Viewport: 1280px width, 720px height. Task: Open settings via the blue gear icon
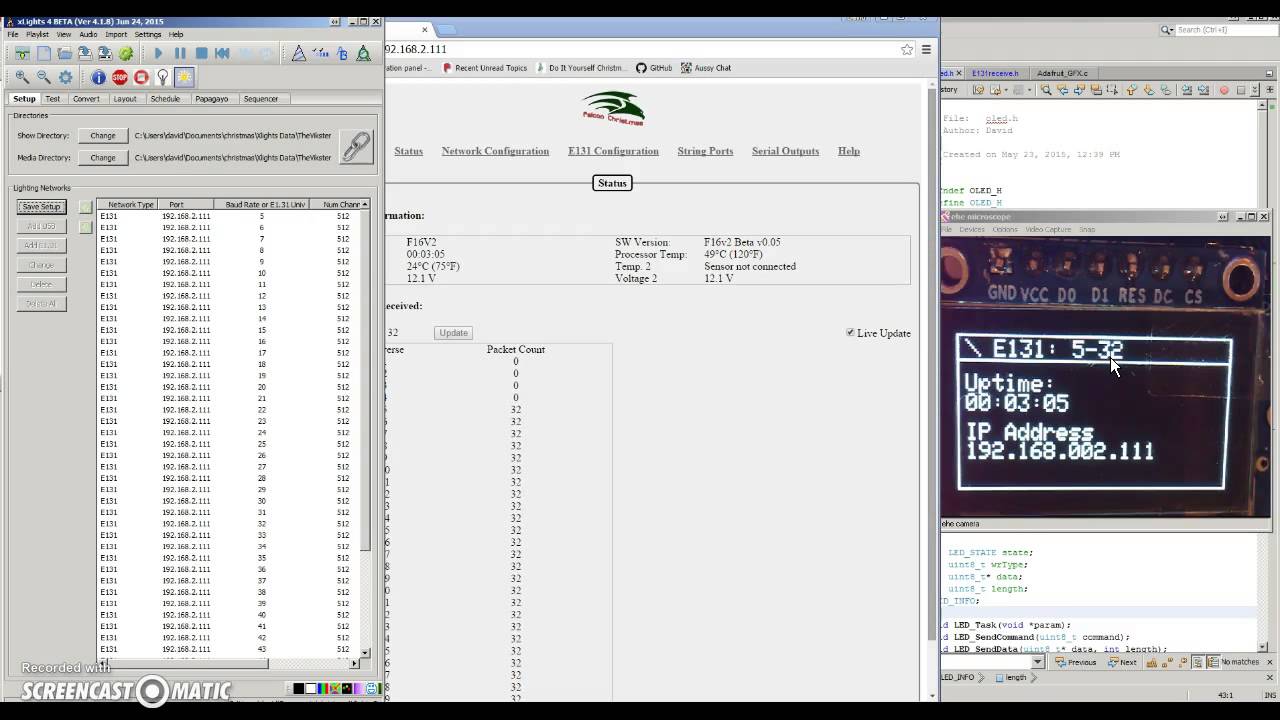click(66, 77)
